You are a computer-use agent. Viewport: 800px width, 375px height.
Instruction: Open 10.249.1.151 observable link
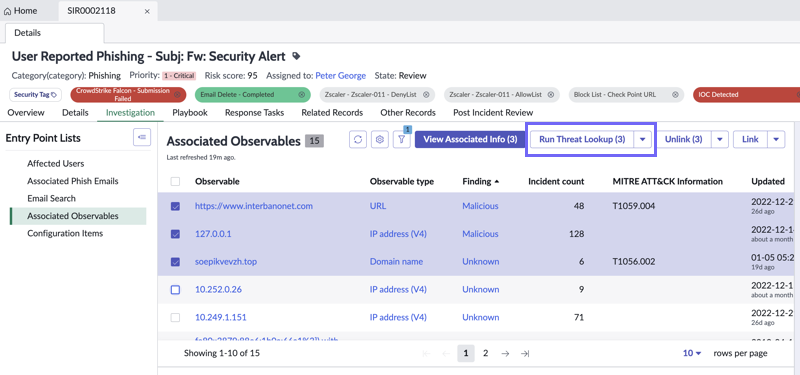tap(221, 317)
